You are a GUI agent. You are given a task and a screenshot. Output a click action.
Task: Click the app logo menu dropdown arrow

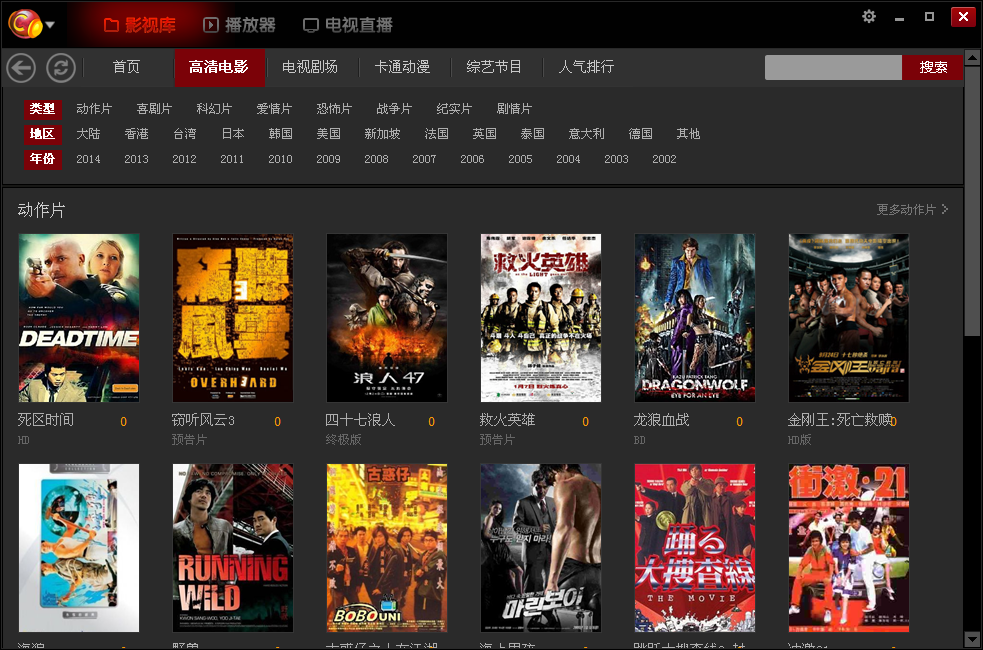(50, 25)
